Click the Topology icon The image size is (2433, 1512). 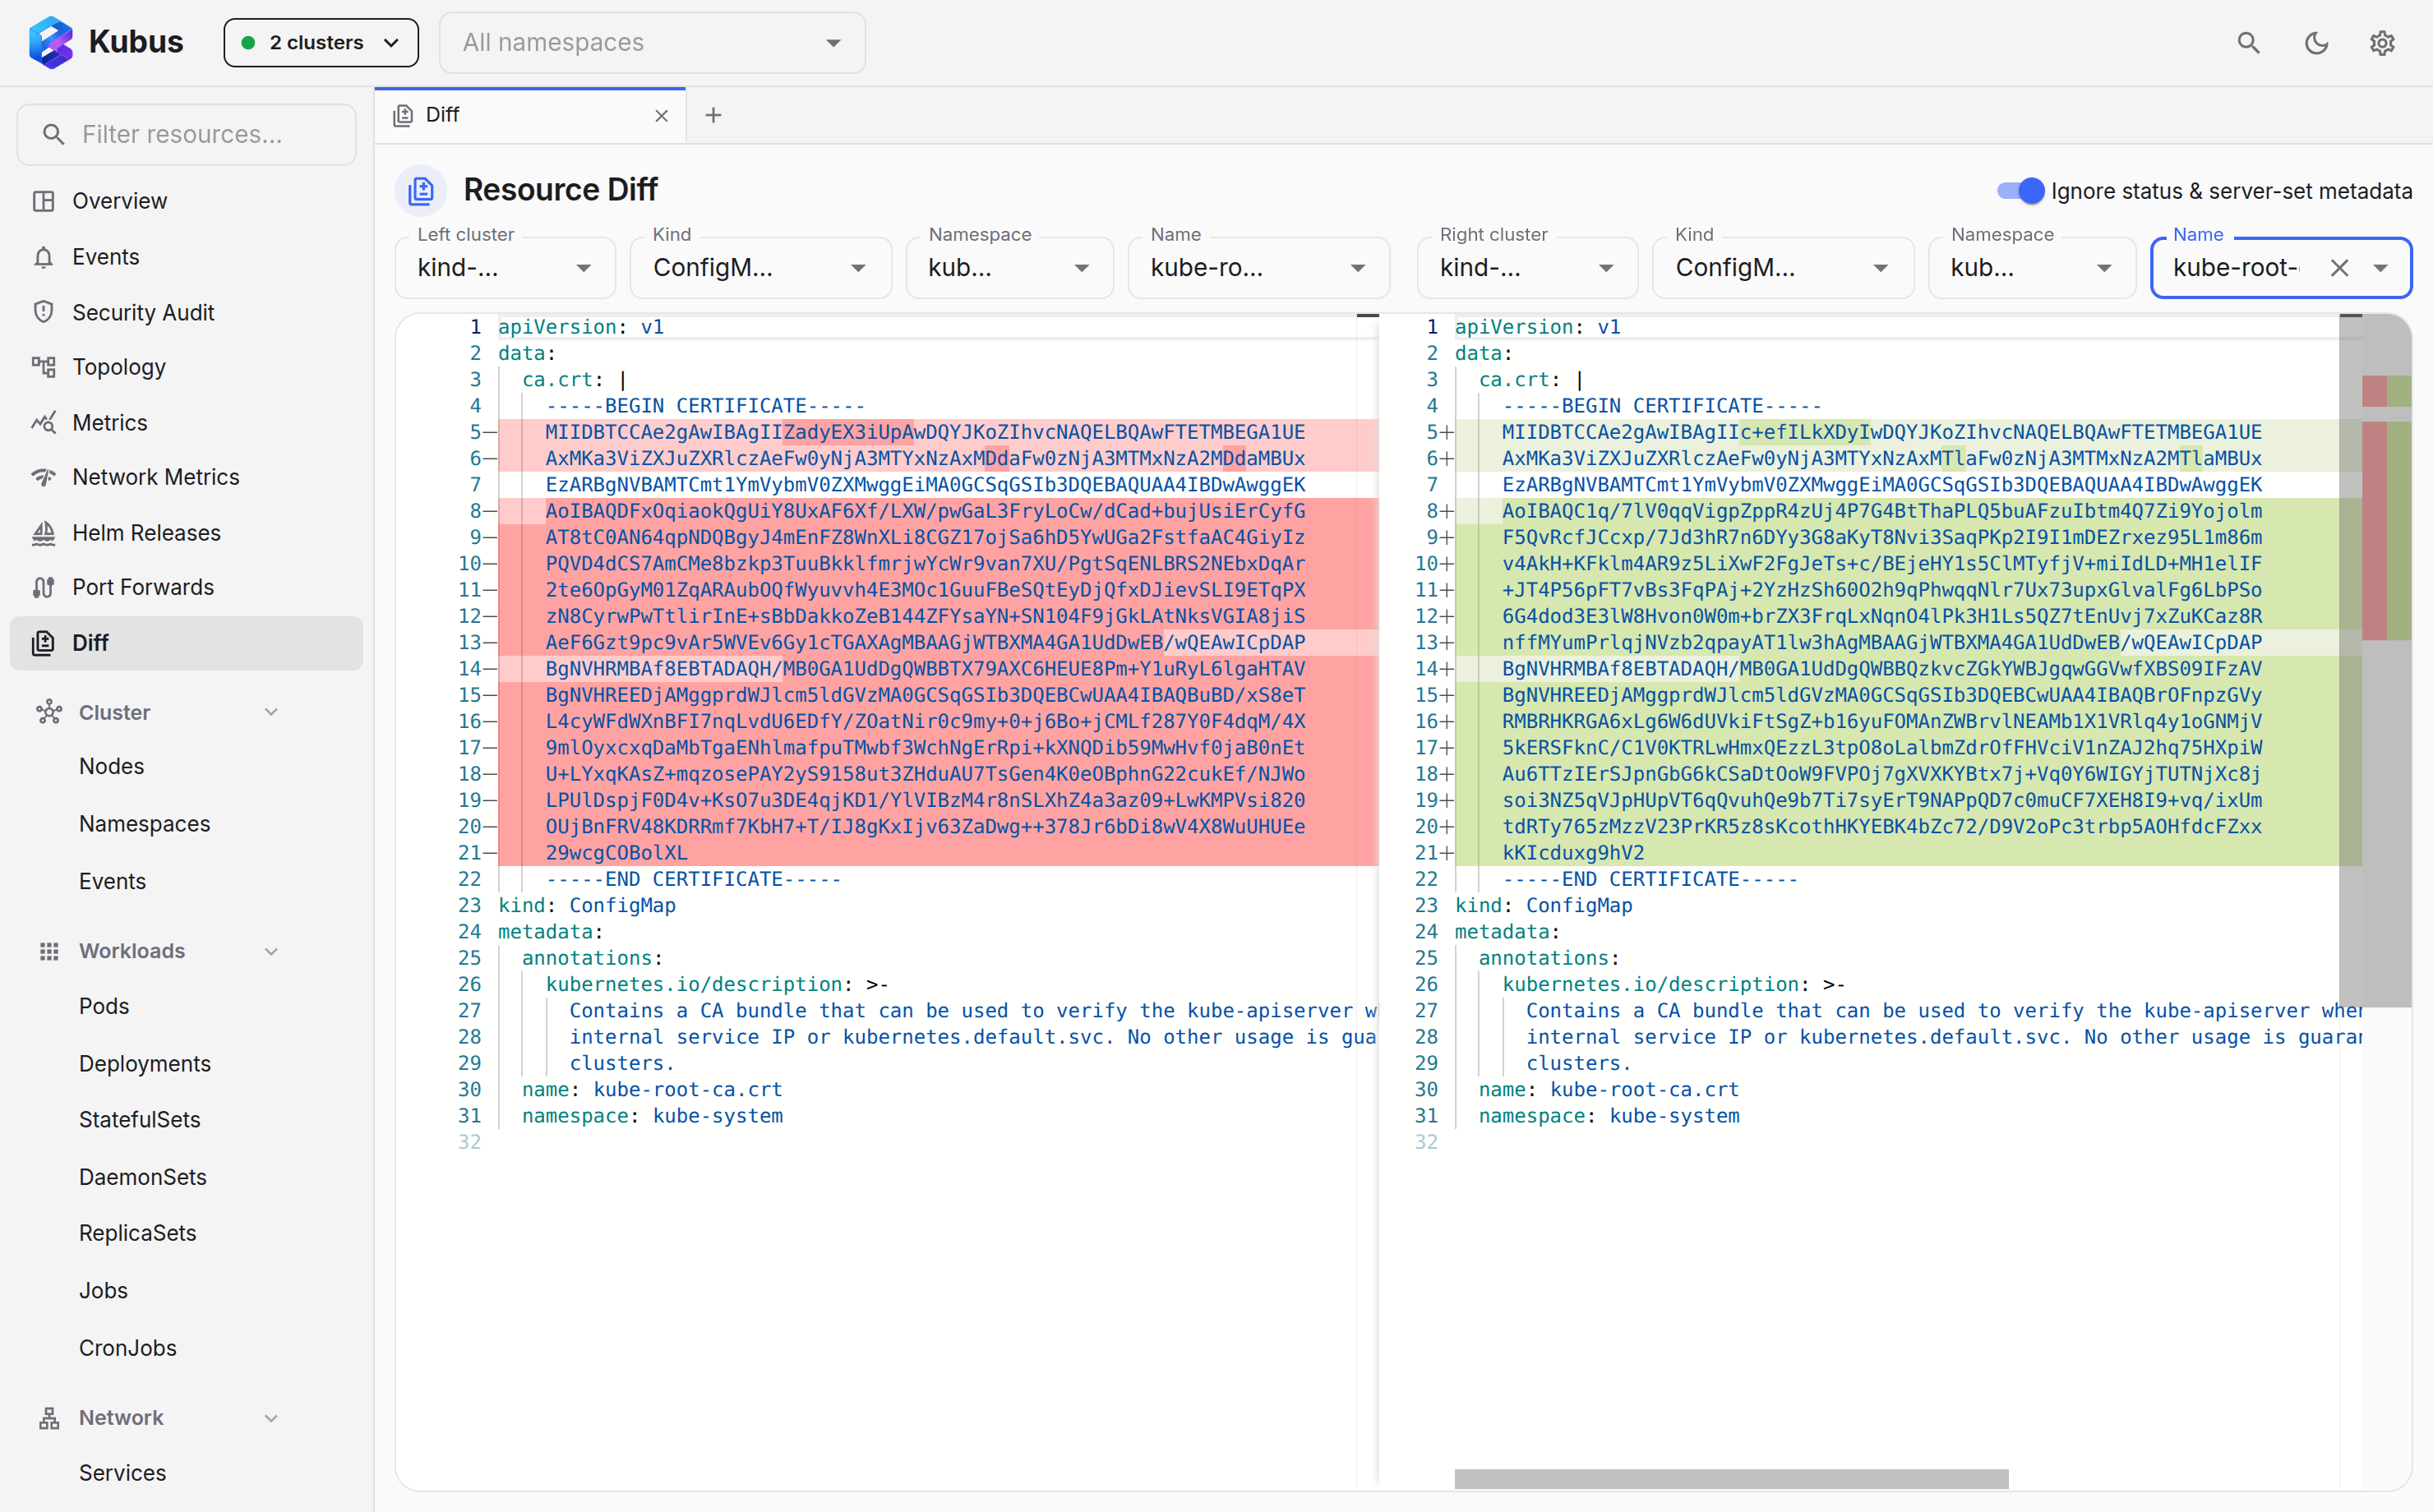[x=43, y=367]
